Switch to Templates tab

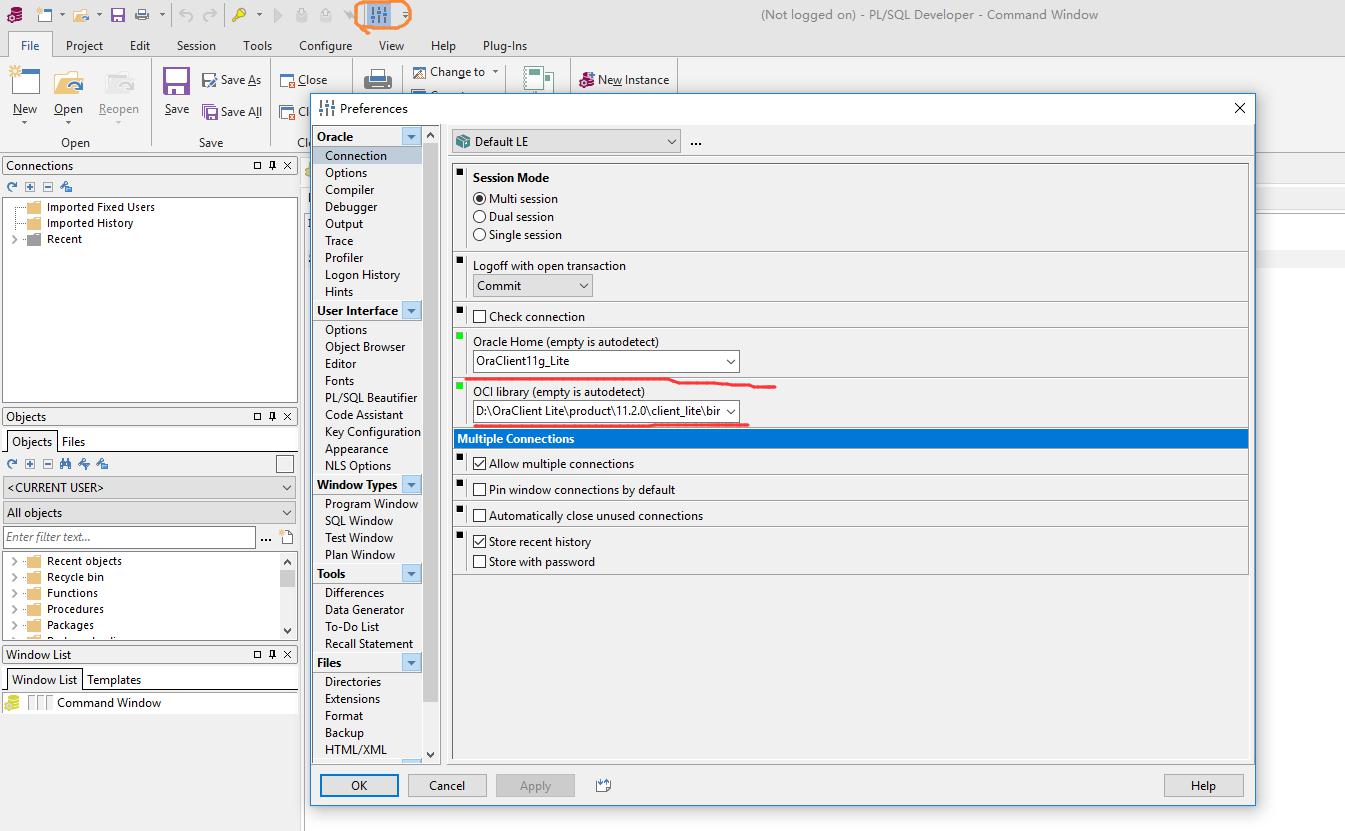(114, 680)
